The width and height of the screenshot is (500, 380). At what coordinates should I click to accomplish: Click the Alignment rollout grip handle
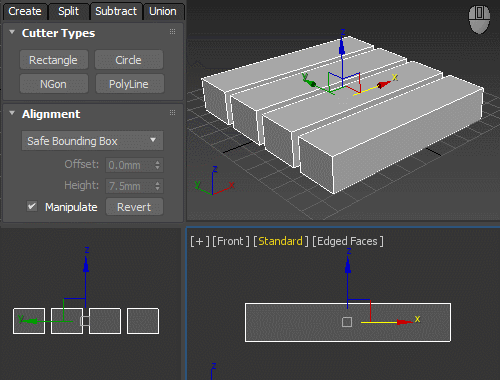click(172, 113)
